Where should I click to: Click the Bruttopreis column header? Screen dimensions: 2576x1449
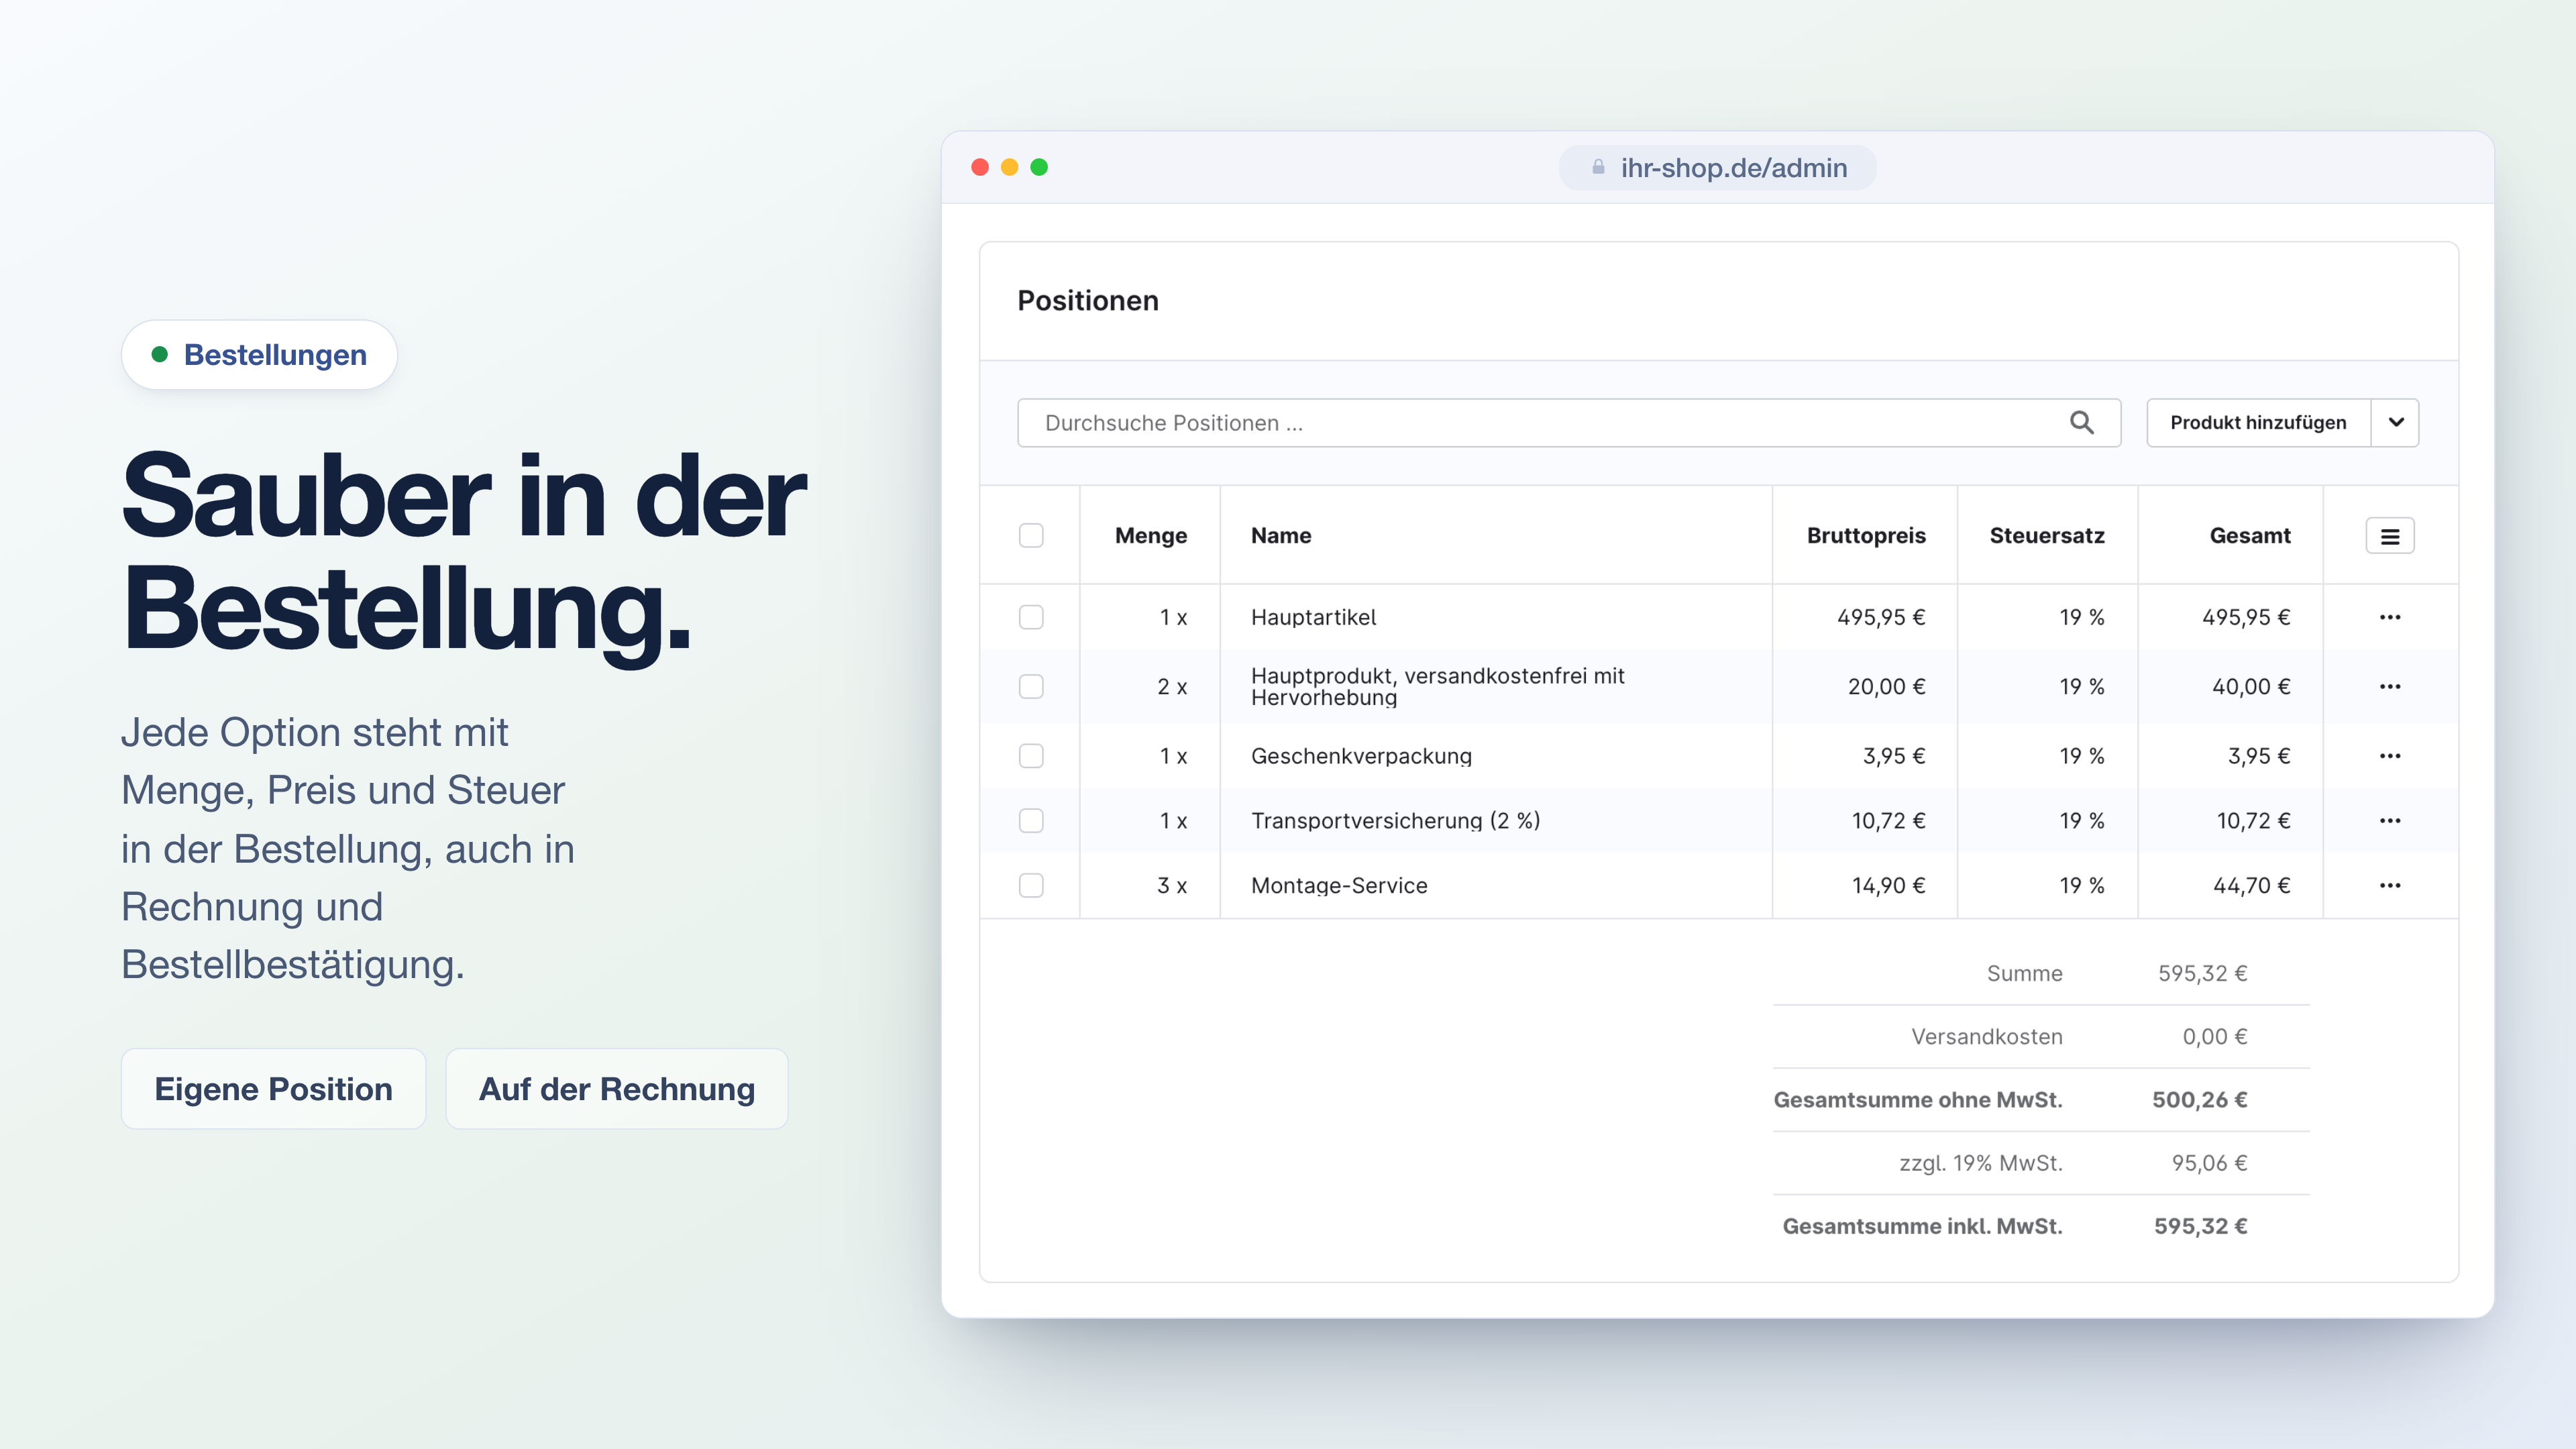click(x=1866, y=536)
